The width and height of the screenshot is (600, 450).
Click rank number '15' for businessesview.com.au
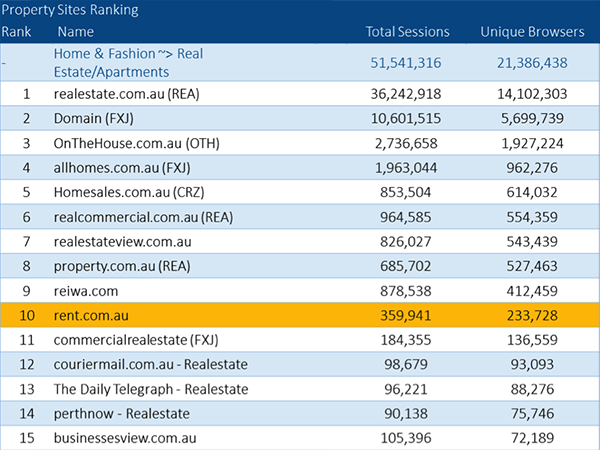tap(27, 439)
